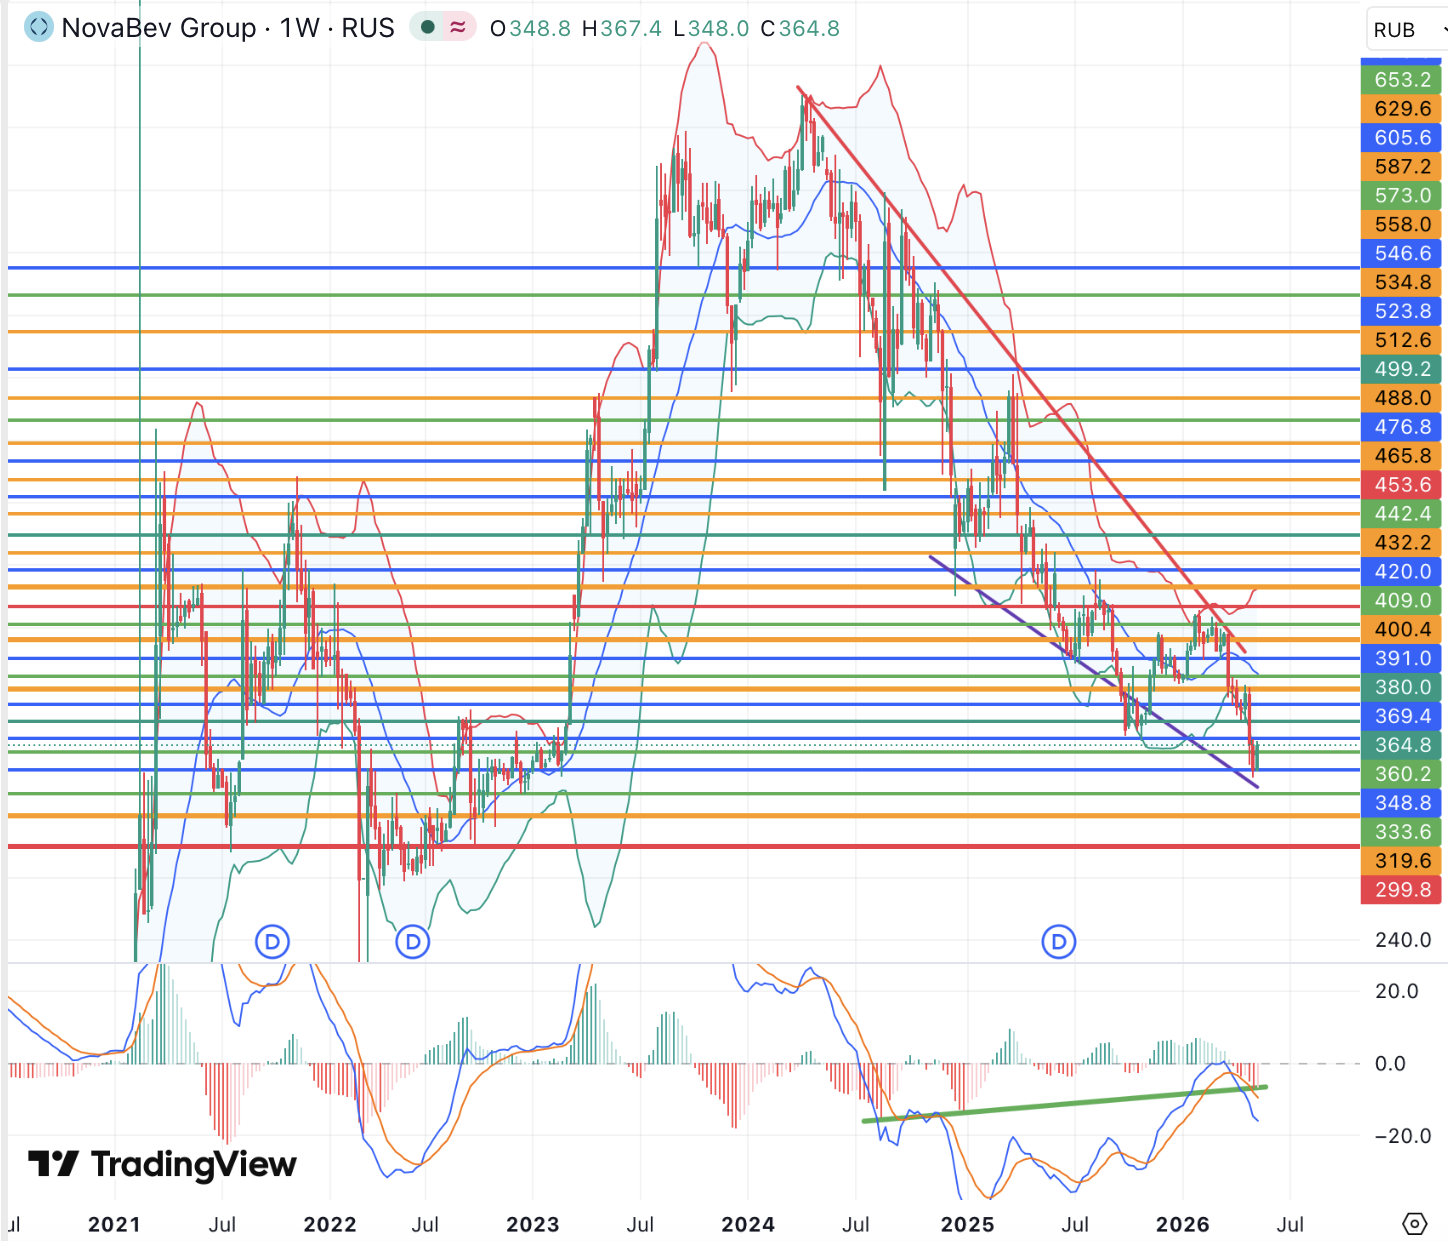Screen dimensions: 1448x1241
Task: Click the dividend marker near Jul 2025
Action: click(1059, 941)
